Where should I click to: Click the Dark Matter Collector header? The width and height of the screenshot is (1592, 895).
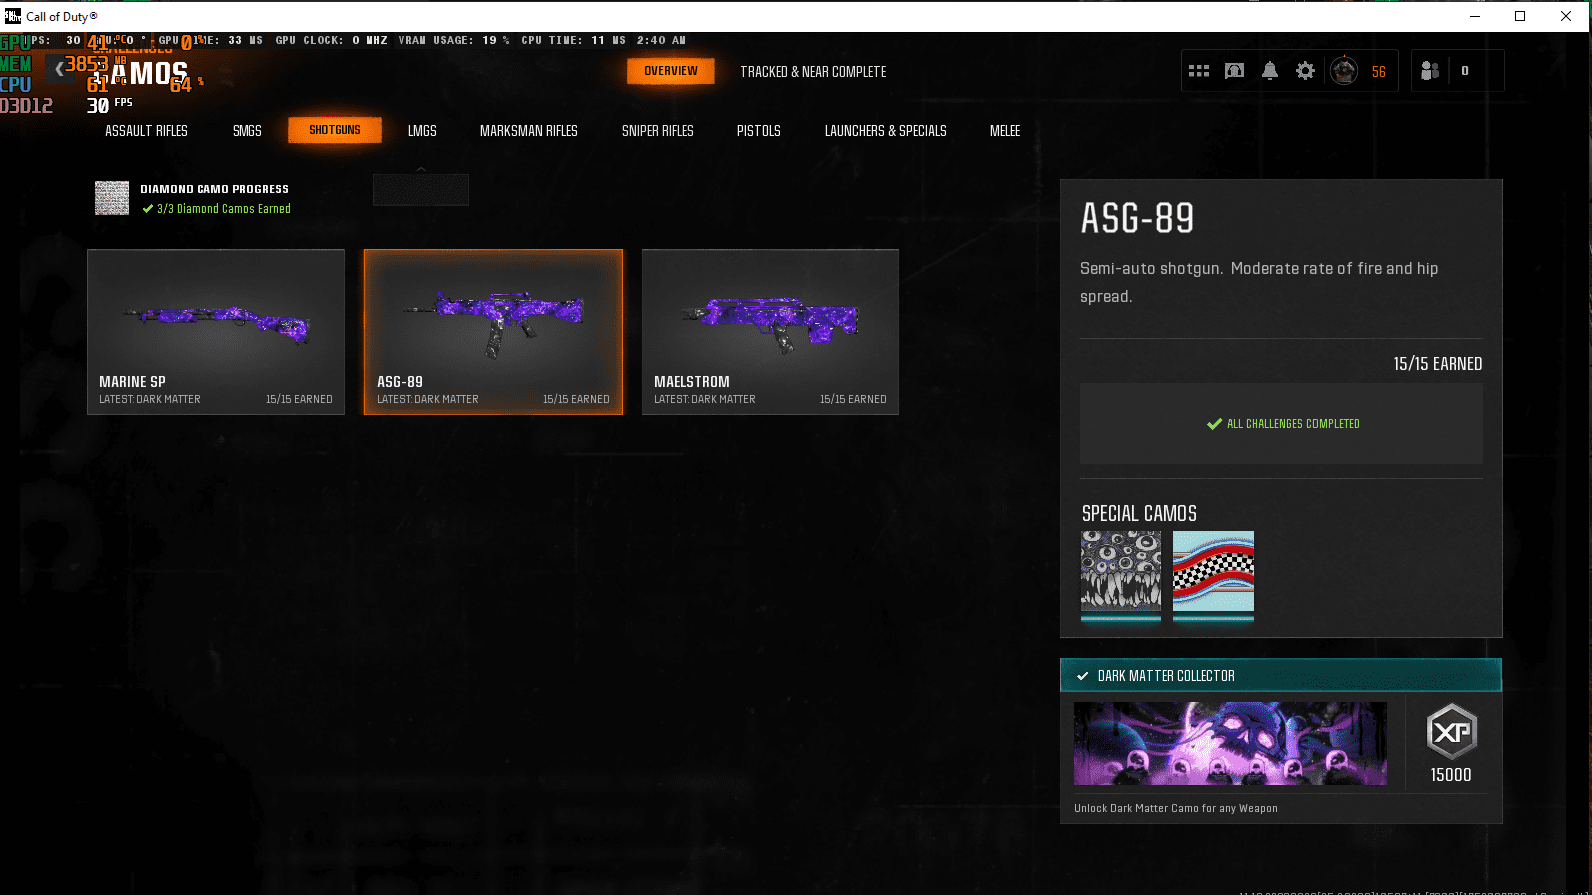tap(1280, 676)
